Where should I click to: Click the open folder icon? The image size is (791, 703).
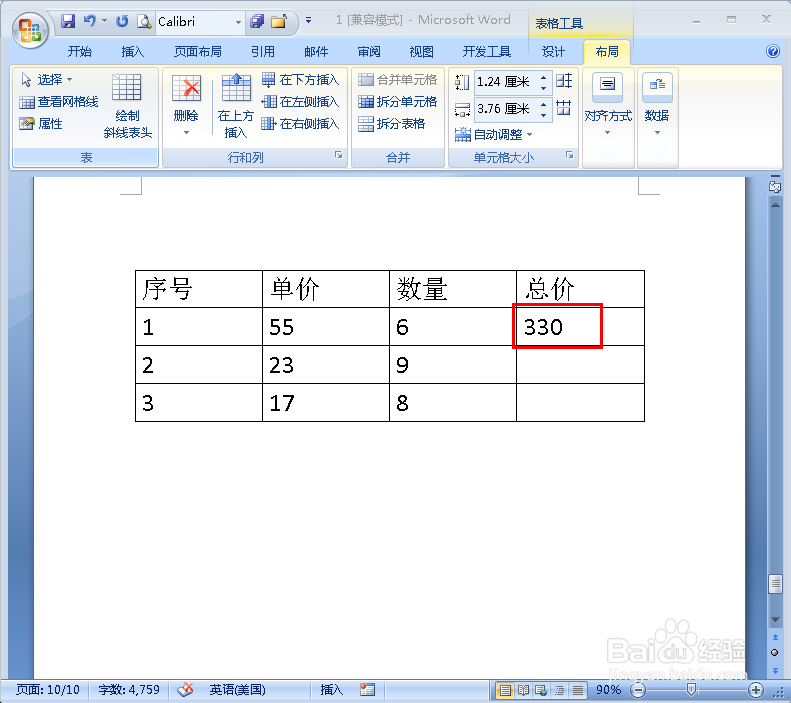pyautogui.click(x=279, y=21)
